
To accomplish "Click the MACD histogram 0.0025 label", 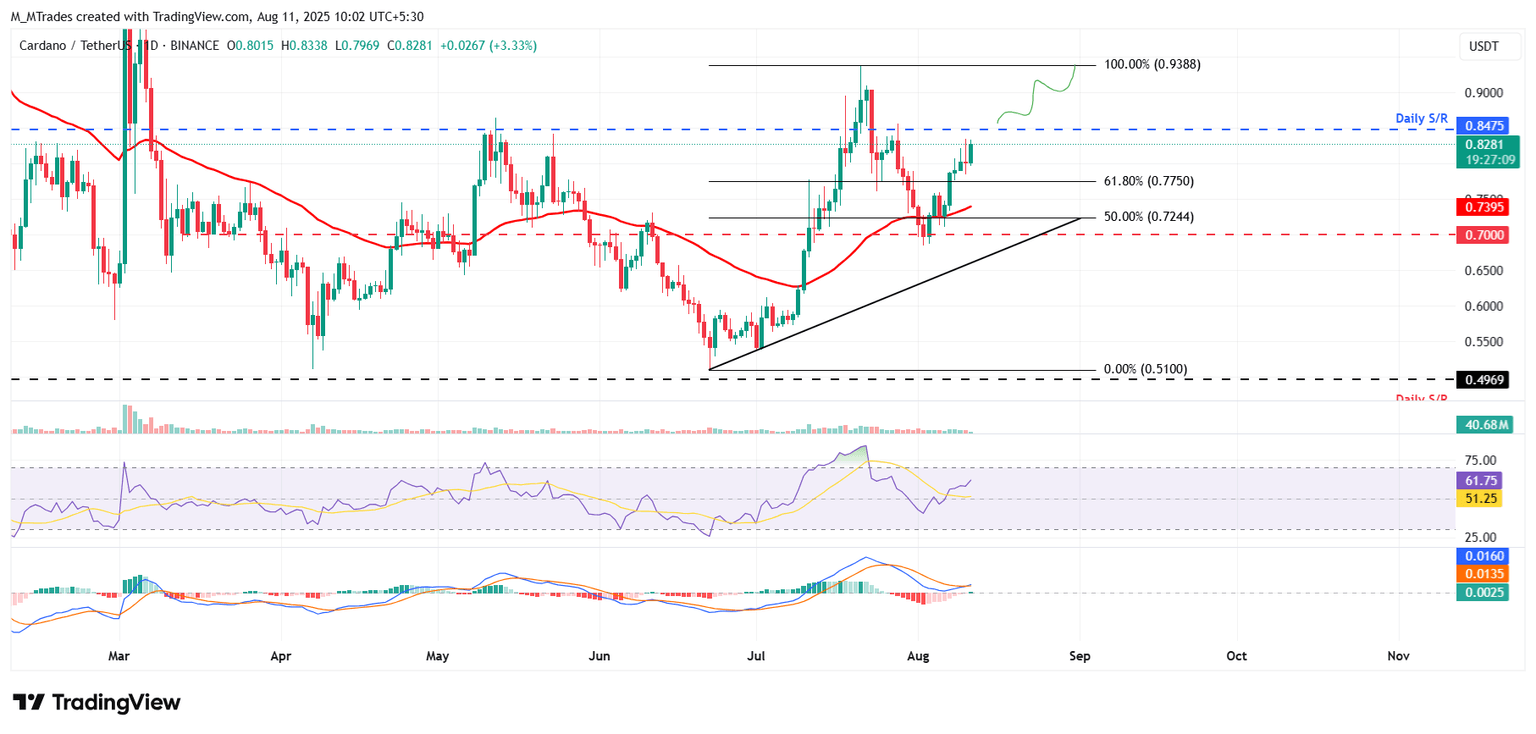I will coord(1484,592).
